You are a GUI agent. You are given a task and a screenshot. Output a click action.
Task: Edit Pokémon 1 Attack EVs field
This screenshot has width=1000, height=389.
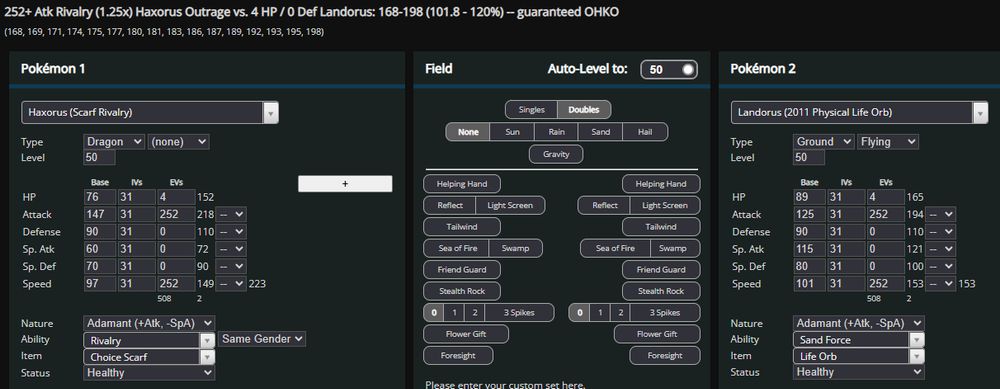(x=175, y=214)
